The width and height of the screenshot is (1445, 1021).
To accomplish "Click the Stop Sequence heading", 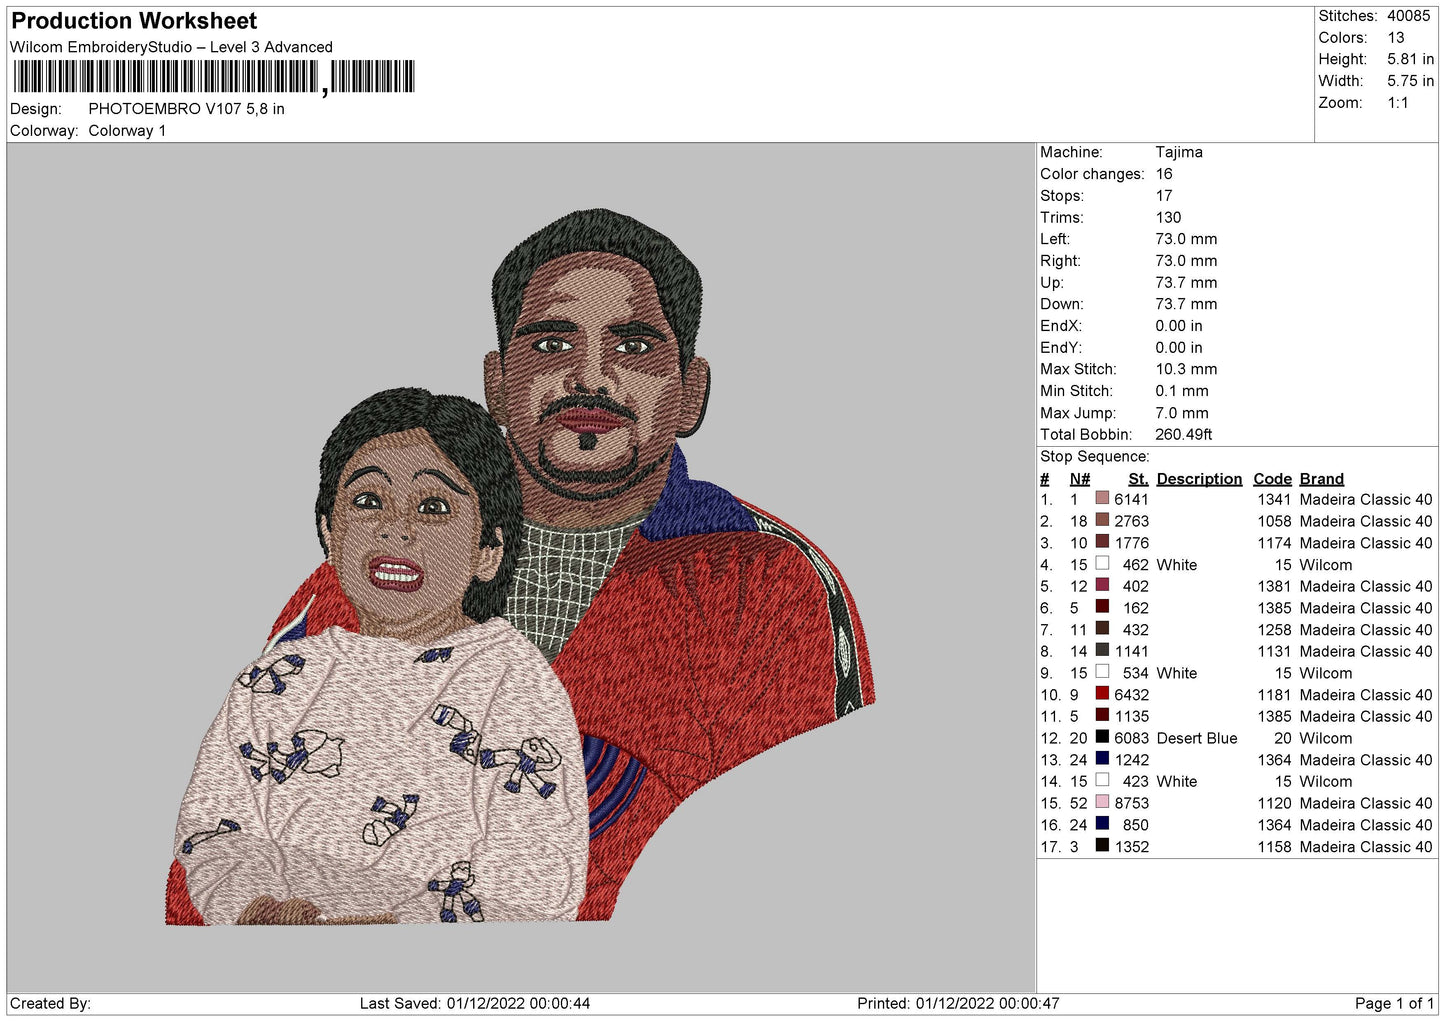I will (x=1095, y=456).
